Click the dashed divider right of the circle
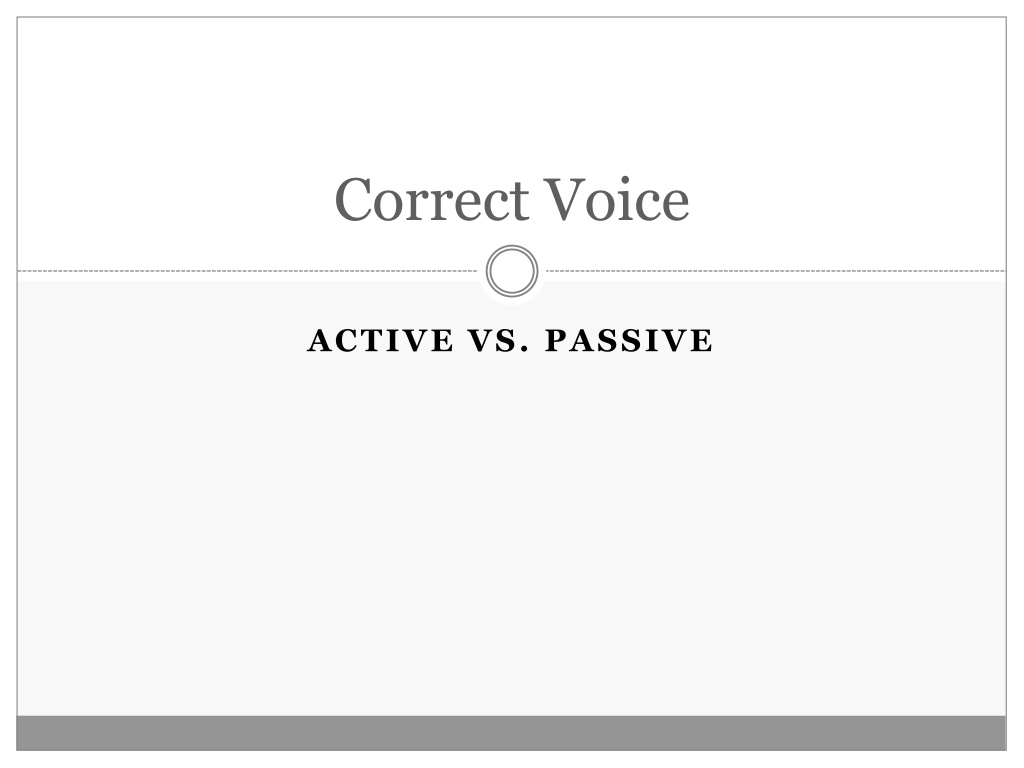Image resolution: width=1024 pixels, height=768 pixels. (x=776, y=270)
